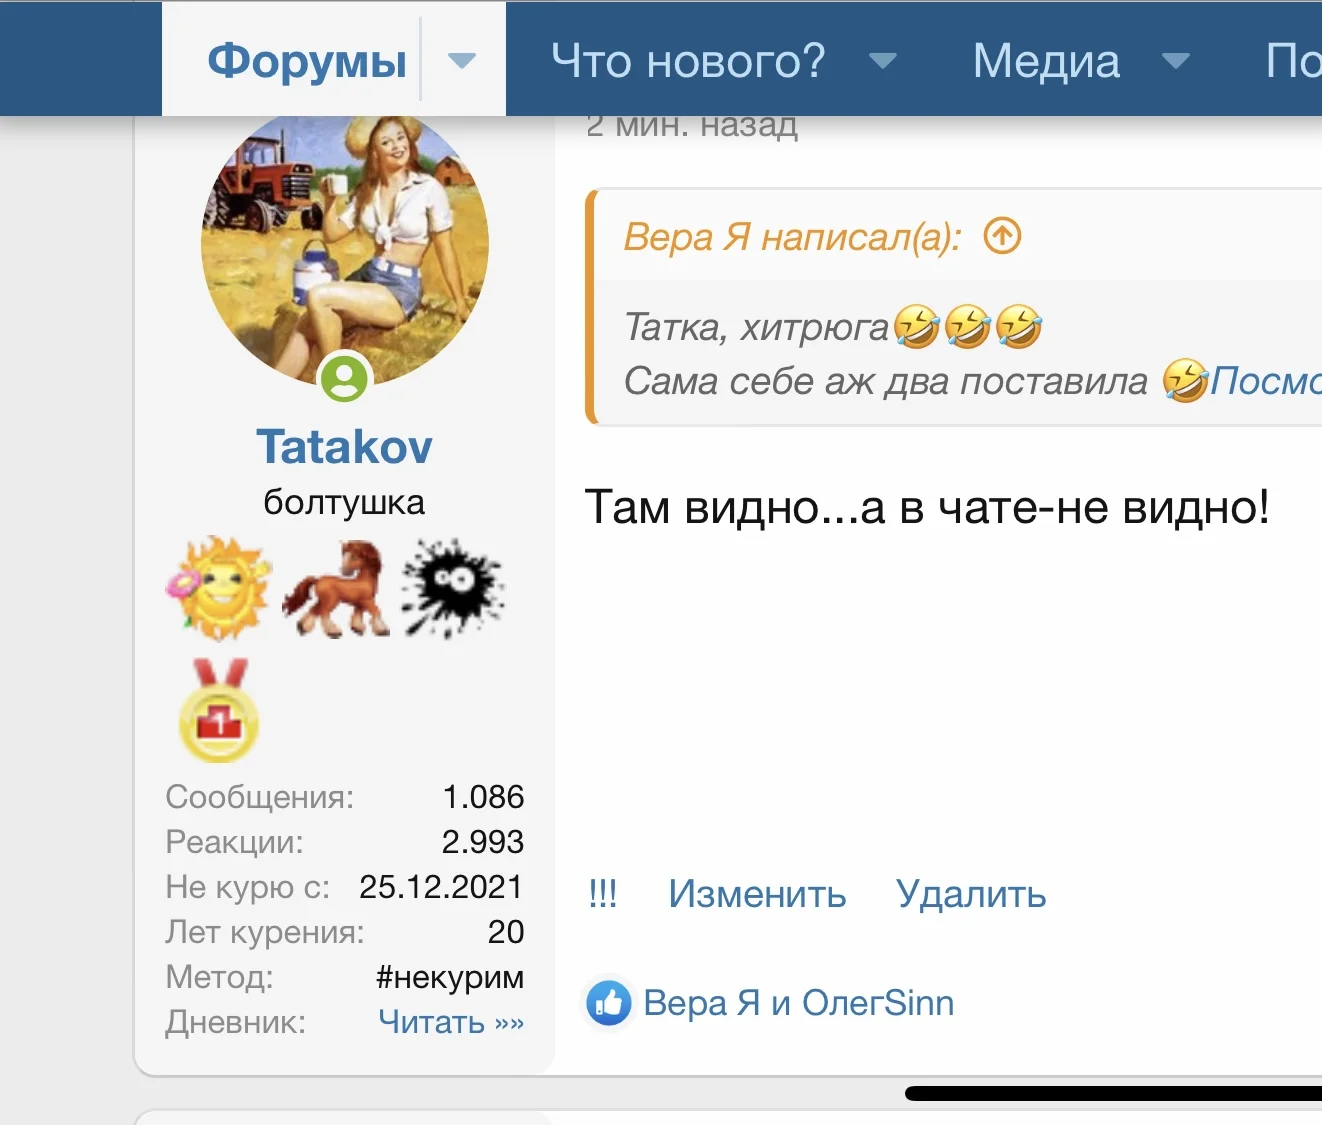Open the Медиа menu item

[1046, 61]
